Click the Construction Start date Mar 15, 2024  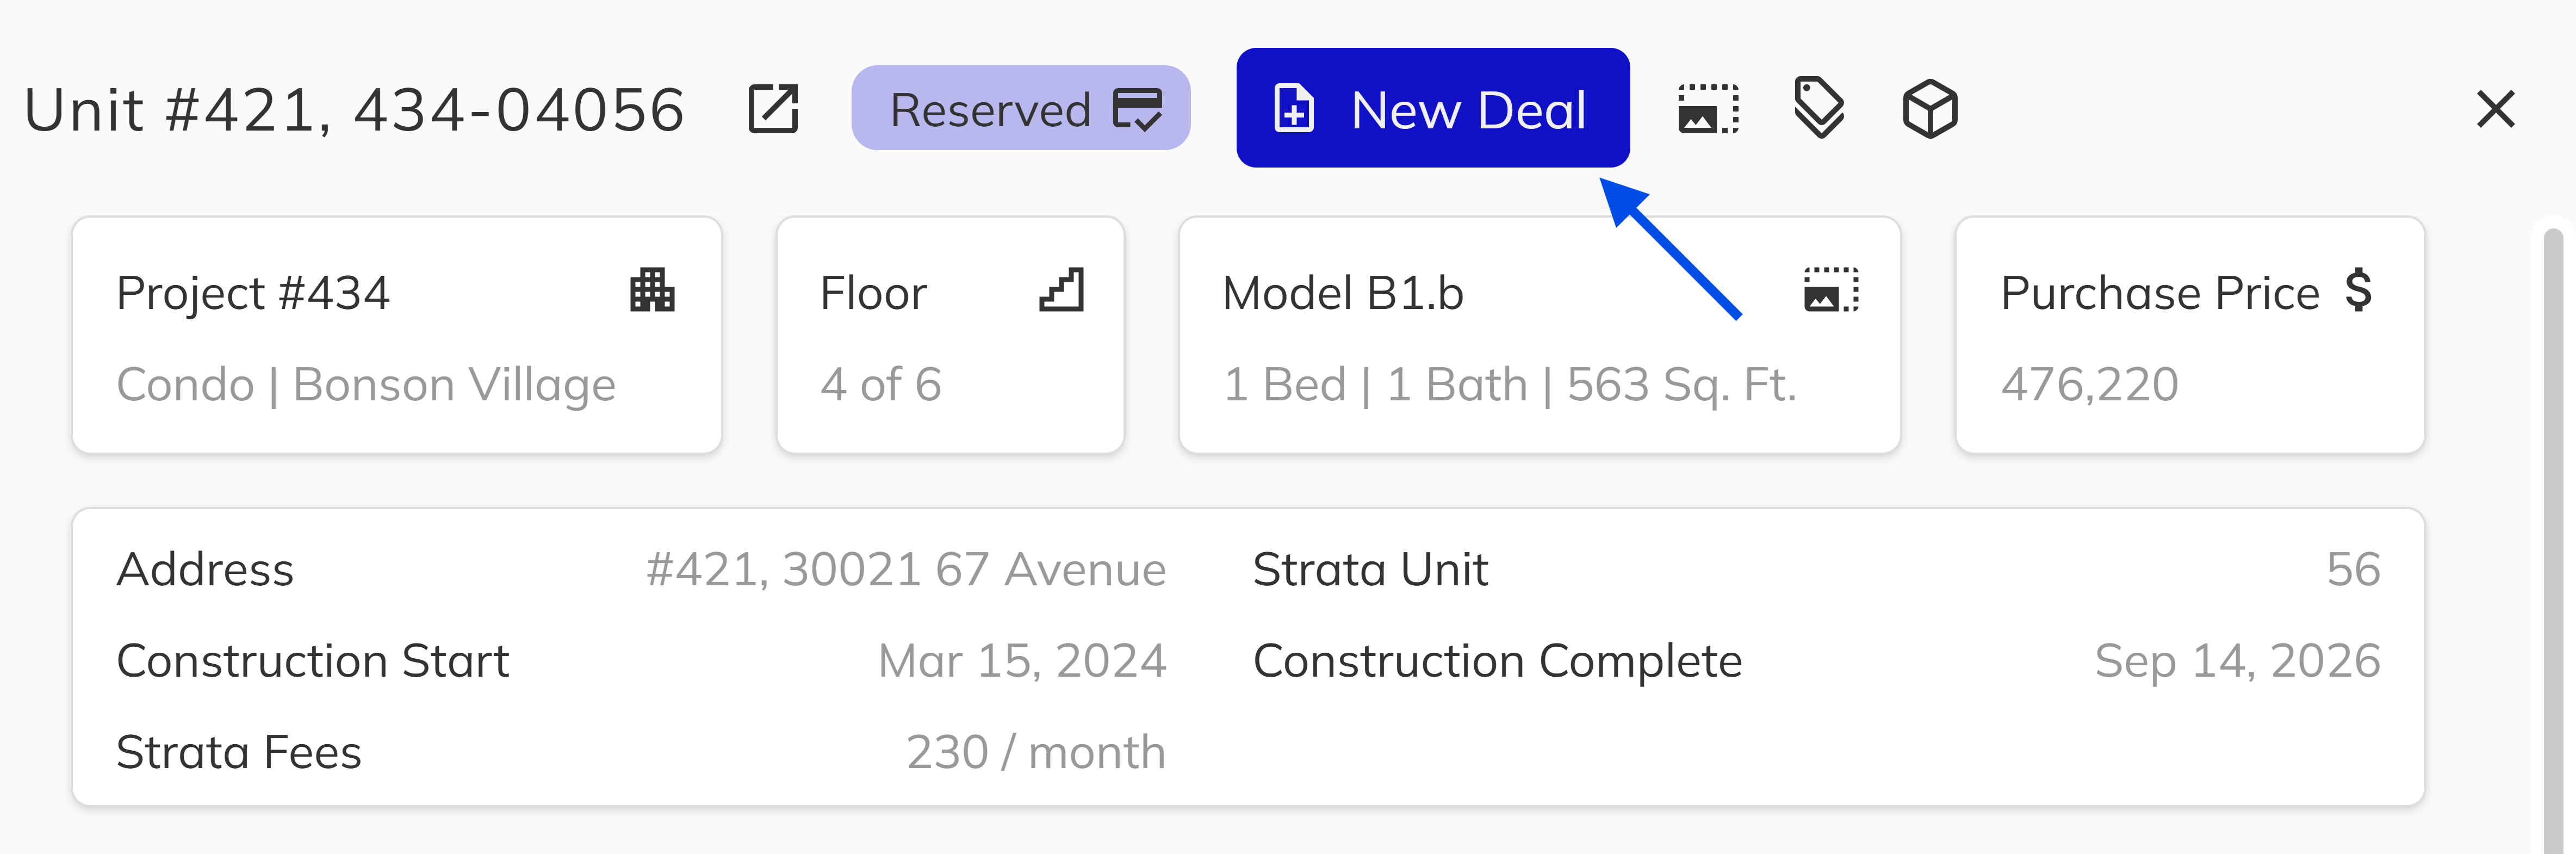pos(1021,661)
